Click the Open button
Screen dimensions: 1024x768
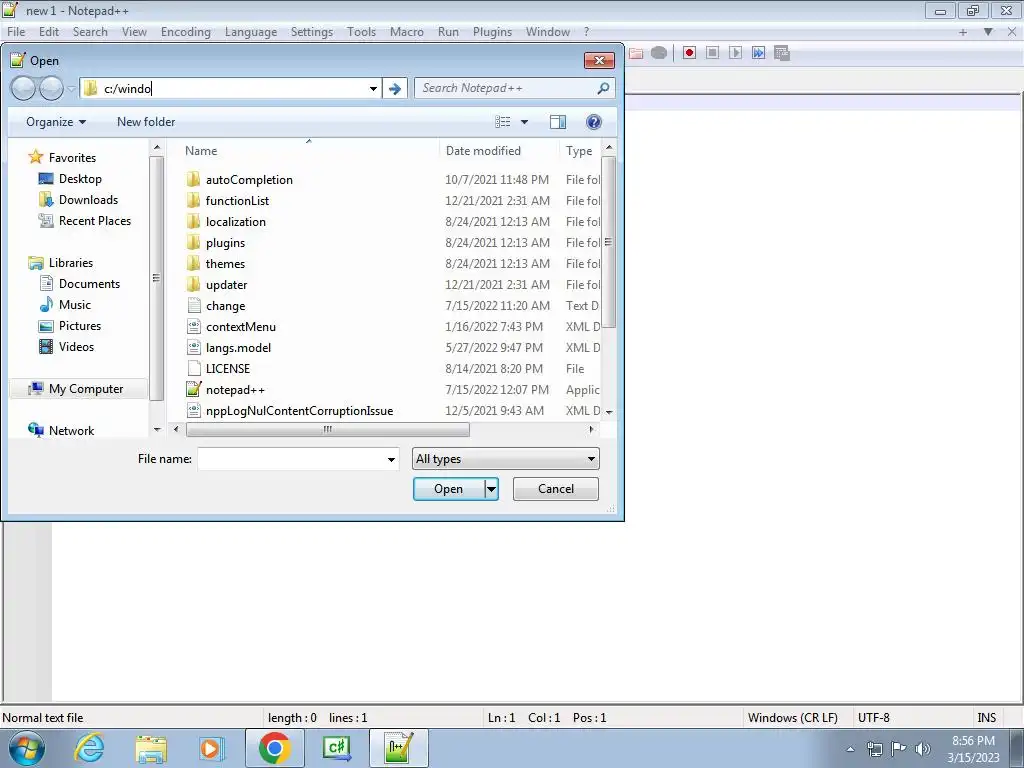[x=449, y=489]
